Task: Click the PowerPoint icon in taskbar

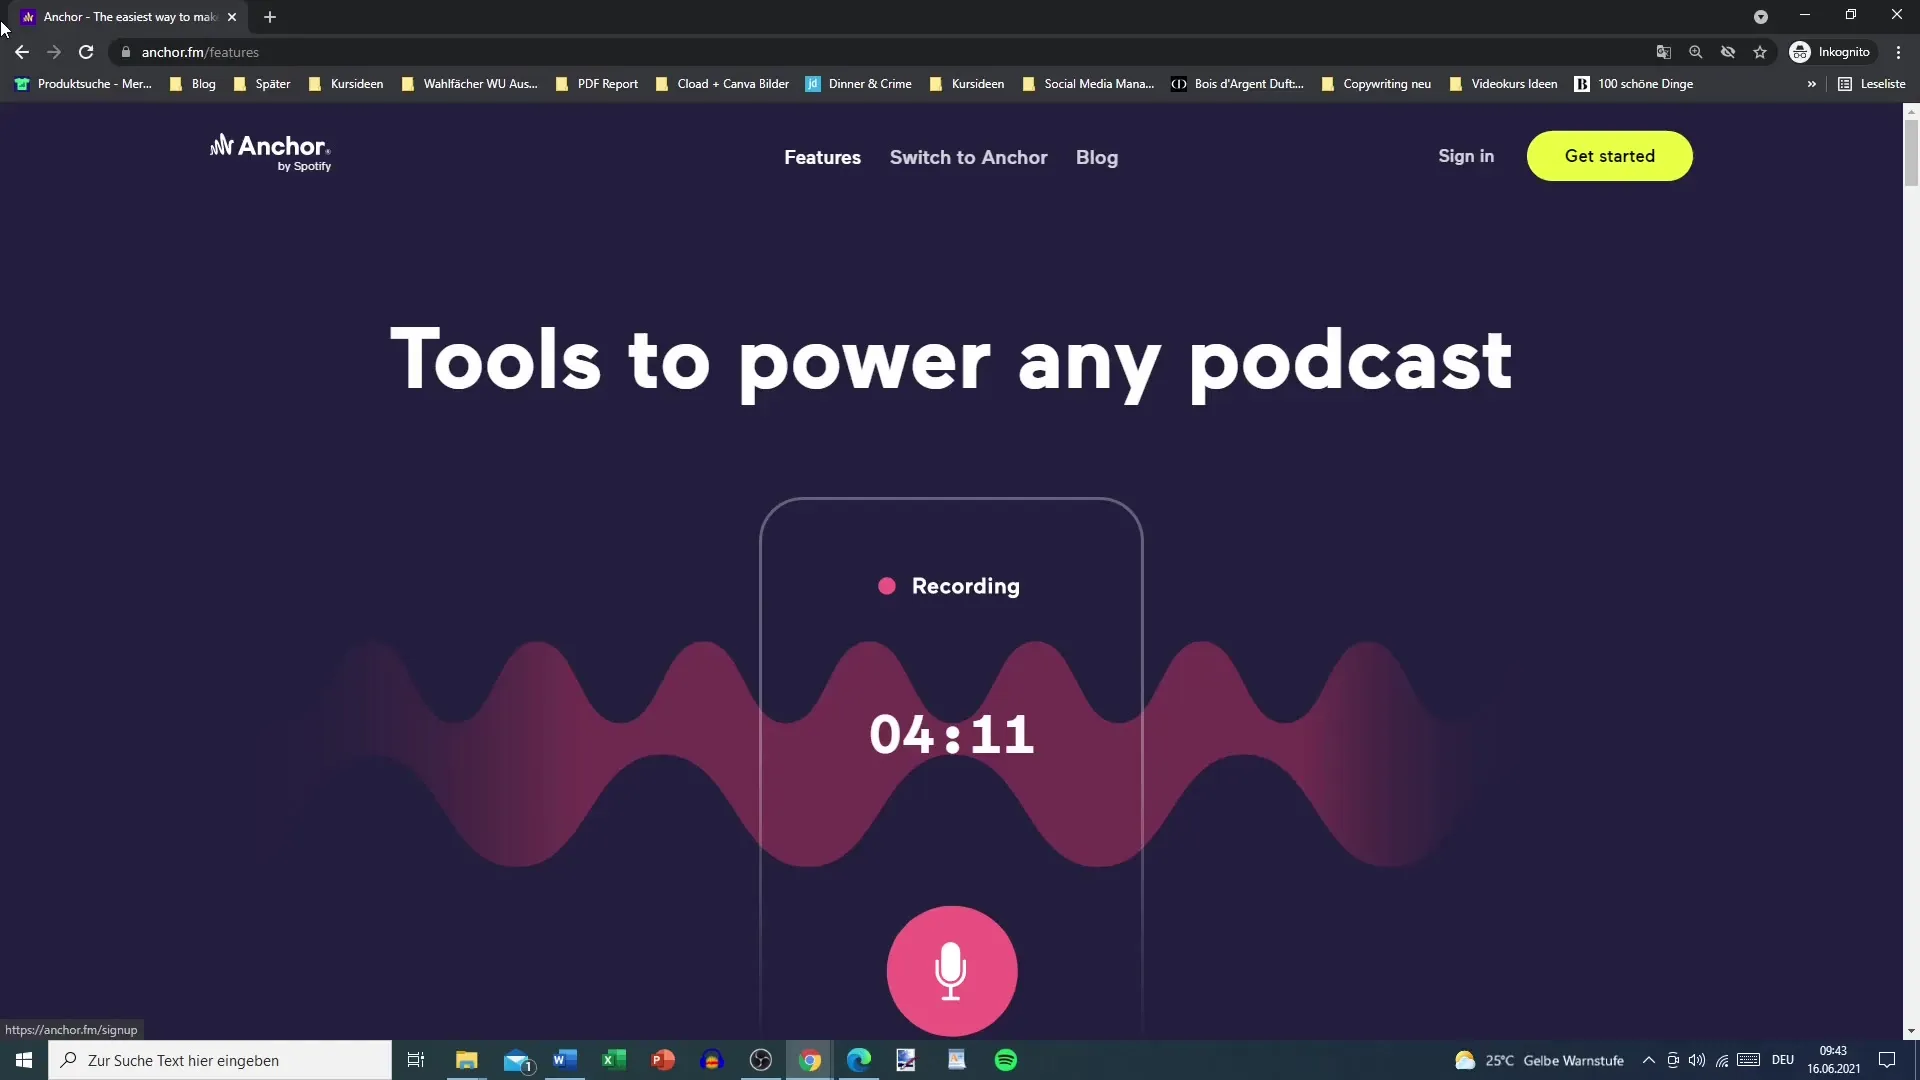Action: [x=662, y=1060]
